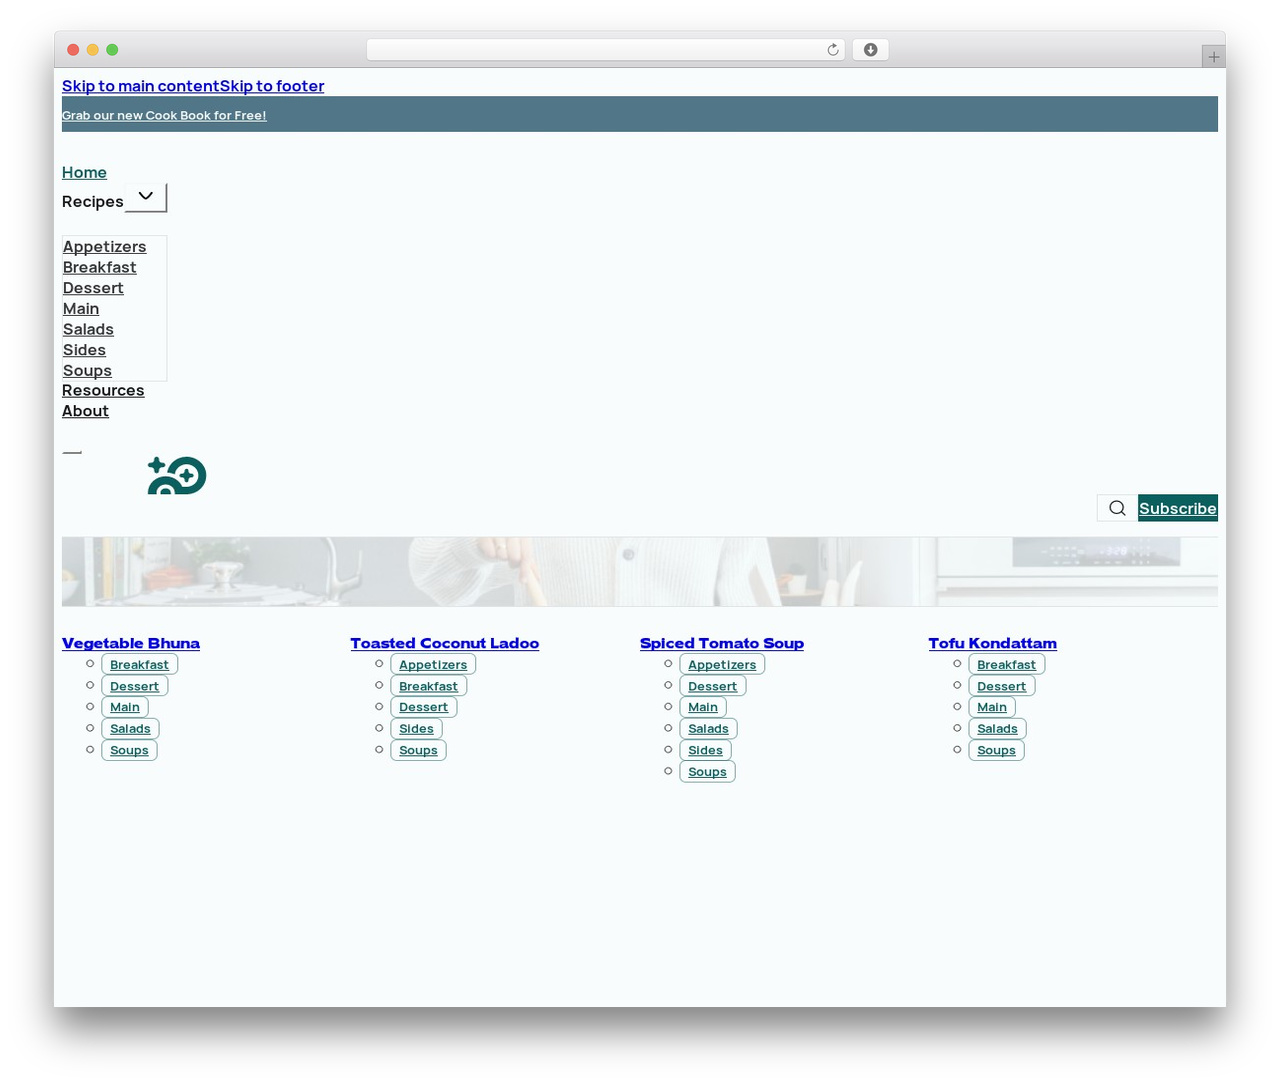Open the free Cook Book banner link
Viewport: 1280px width, 1084px height.
(164, 115)
